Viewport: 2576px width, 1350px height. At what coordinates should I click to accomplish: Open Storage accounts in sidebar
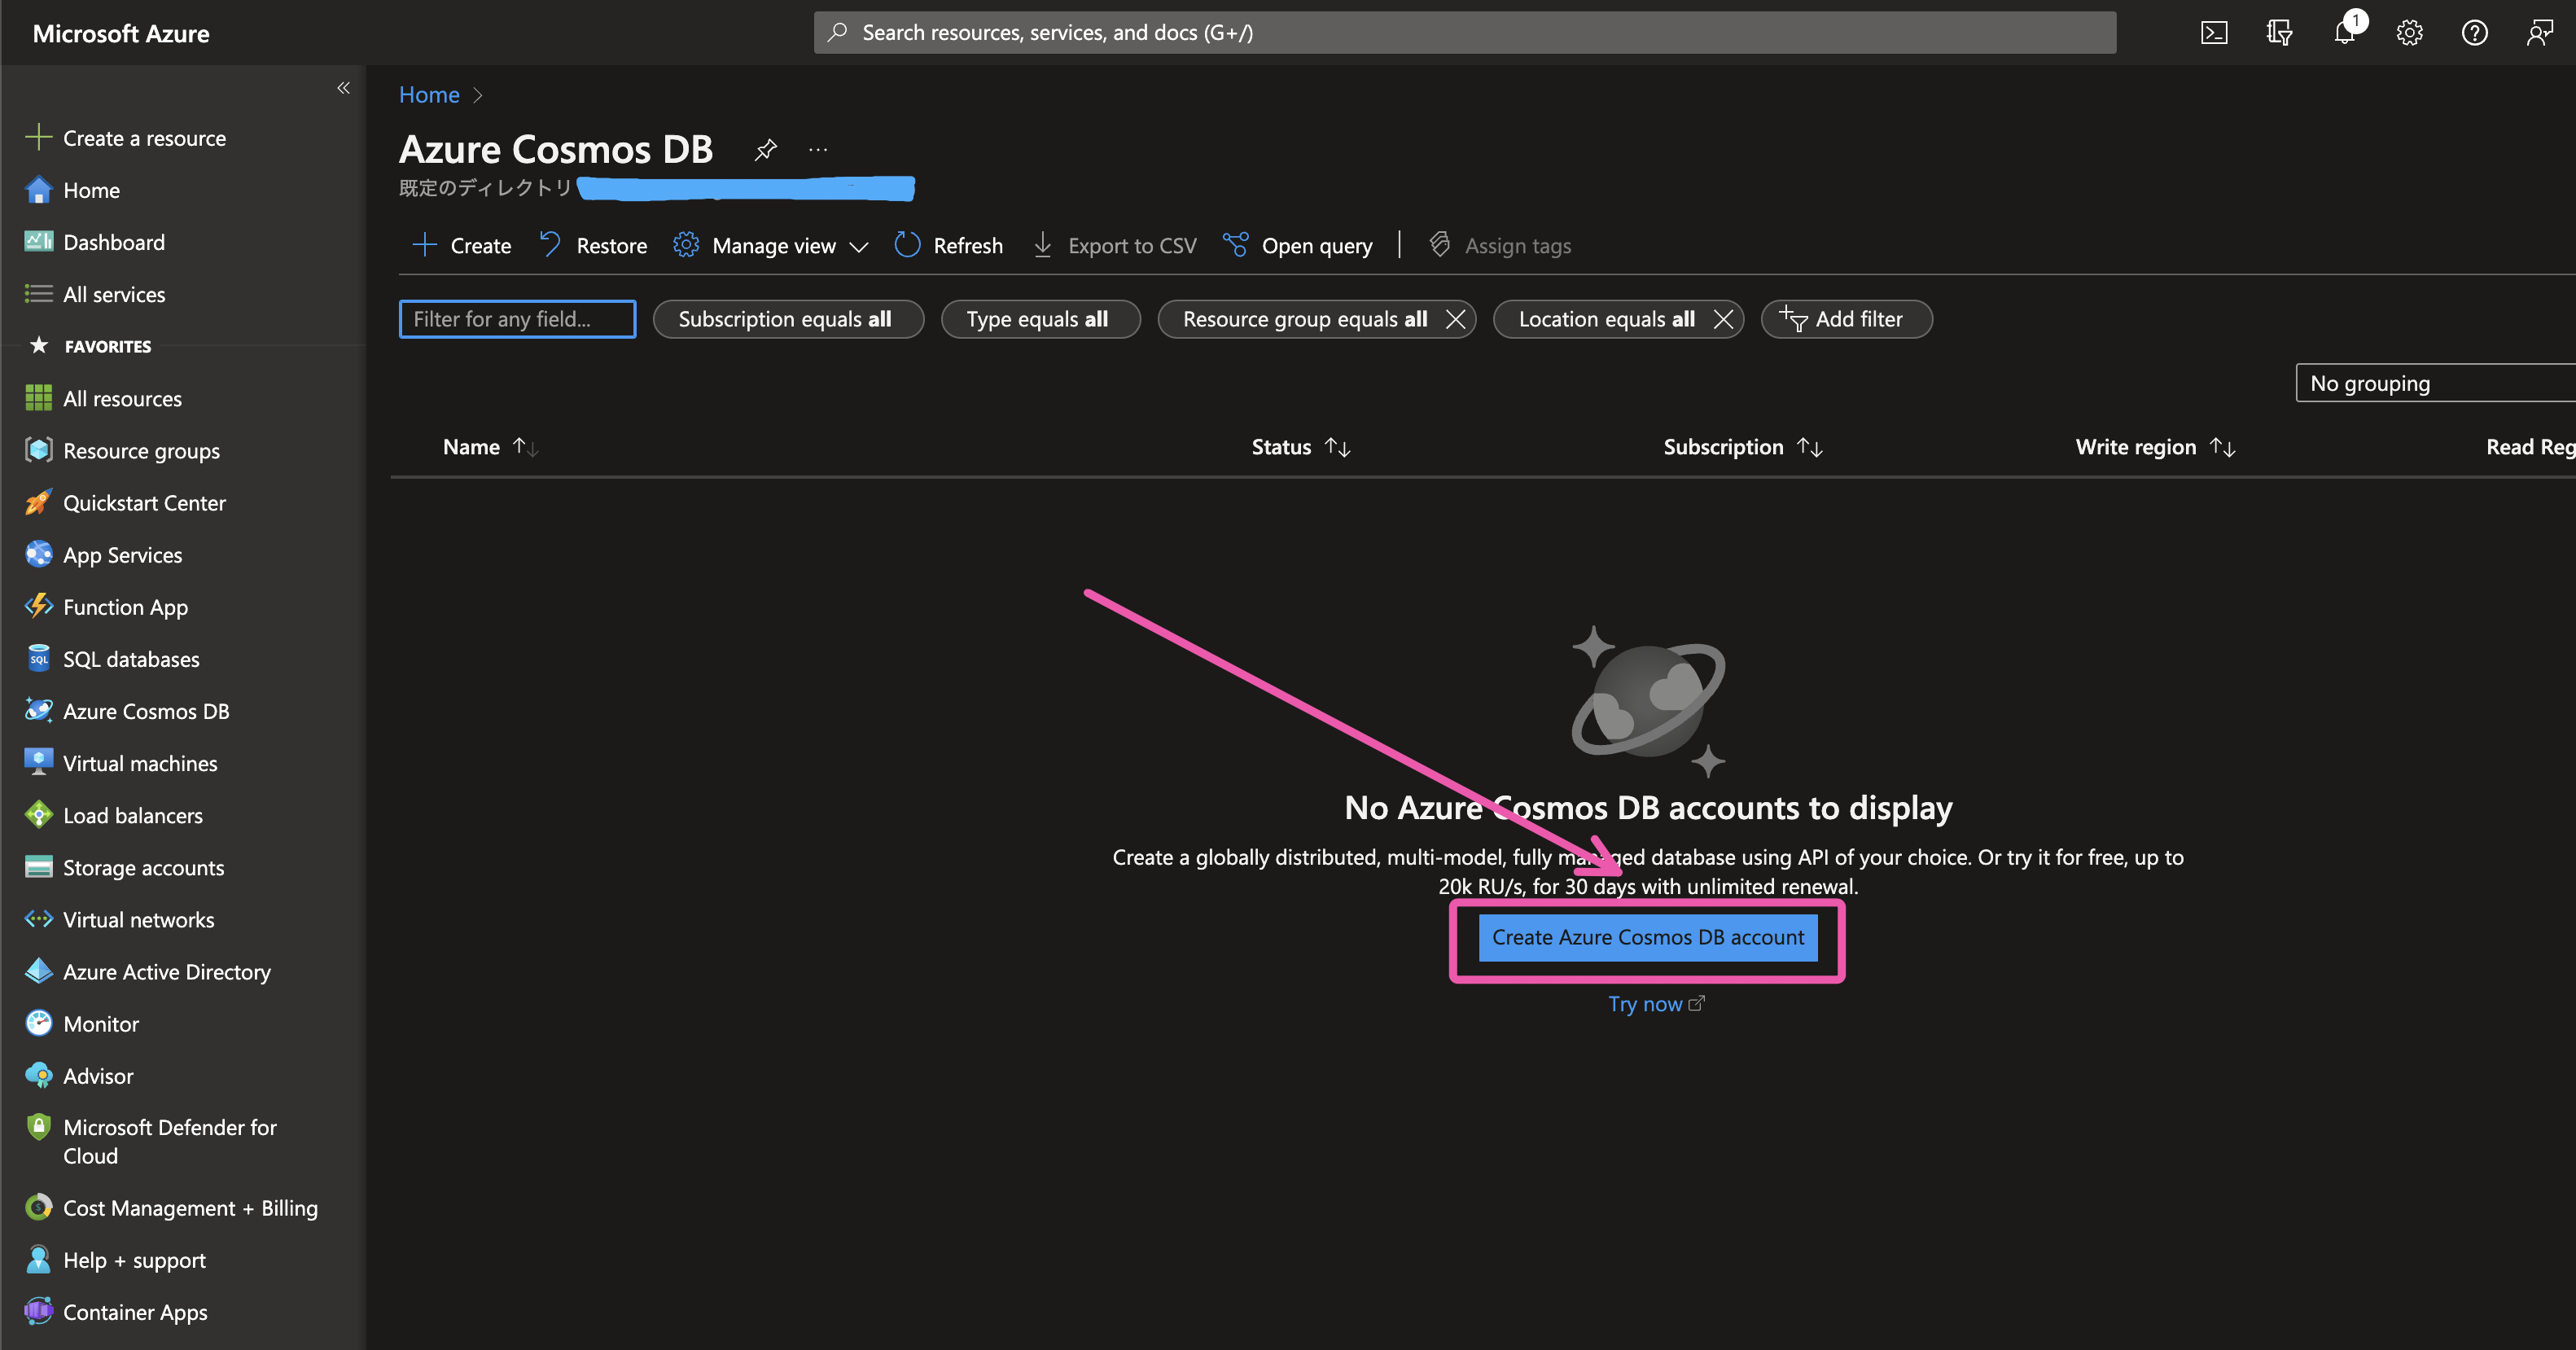[143, 867]
